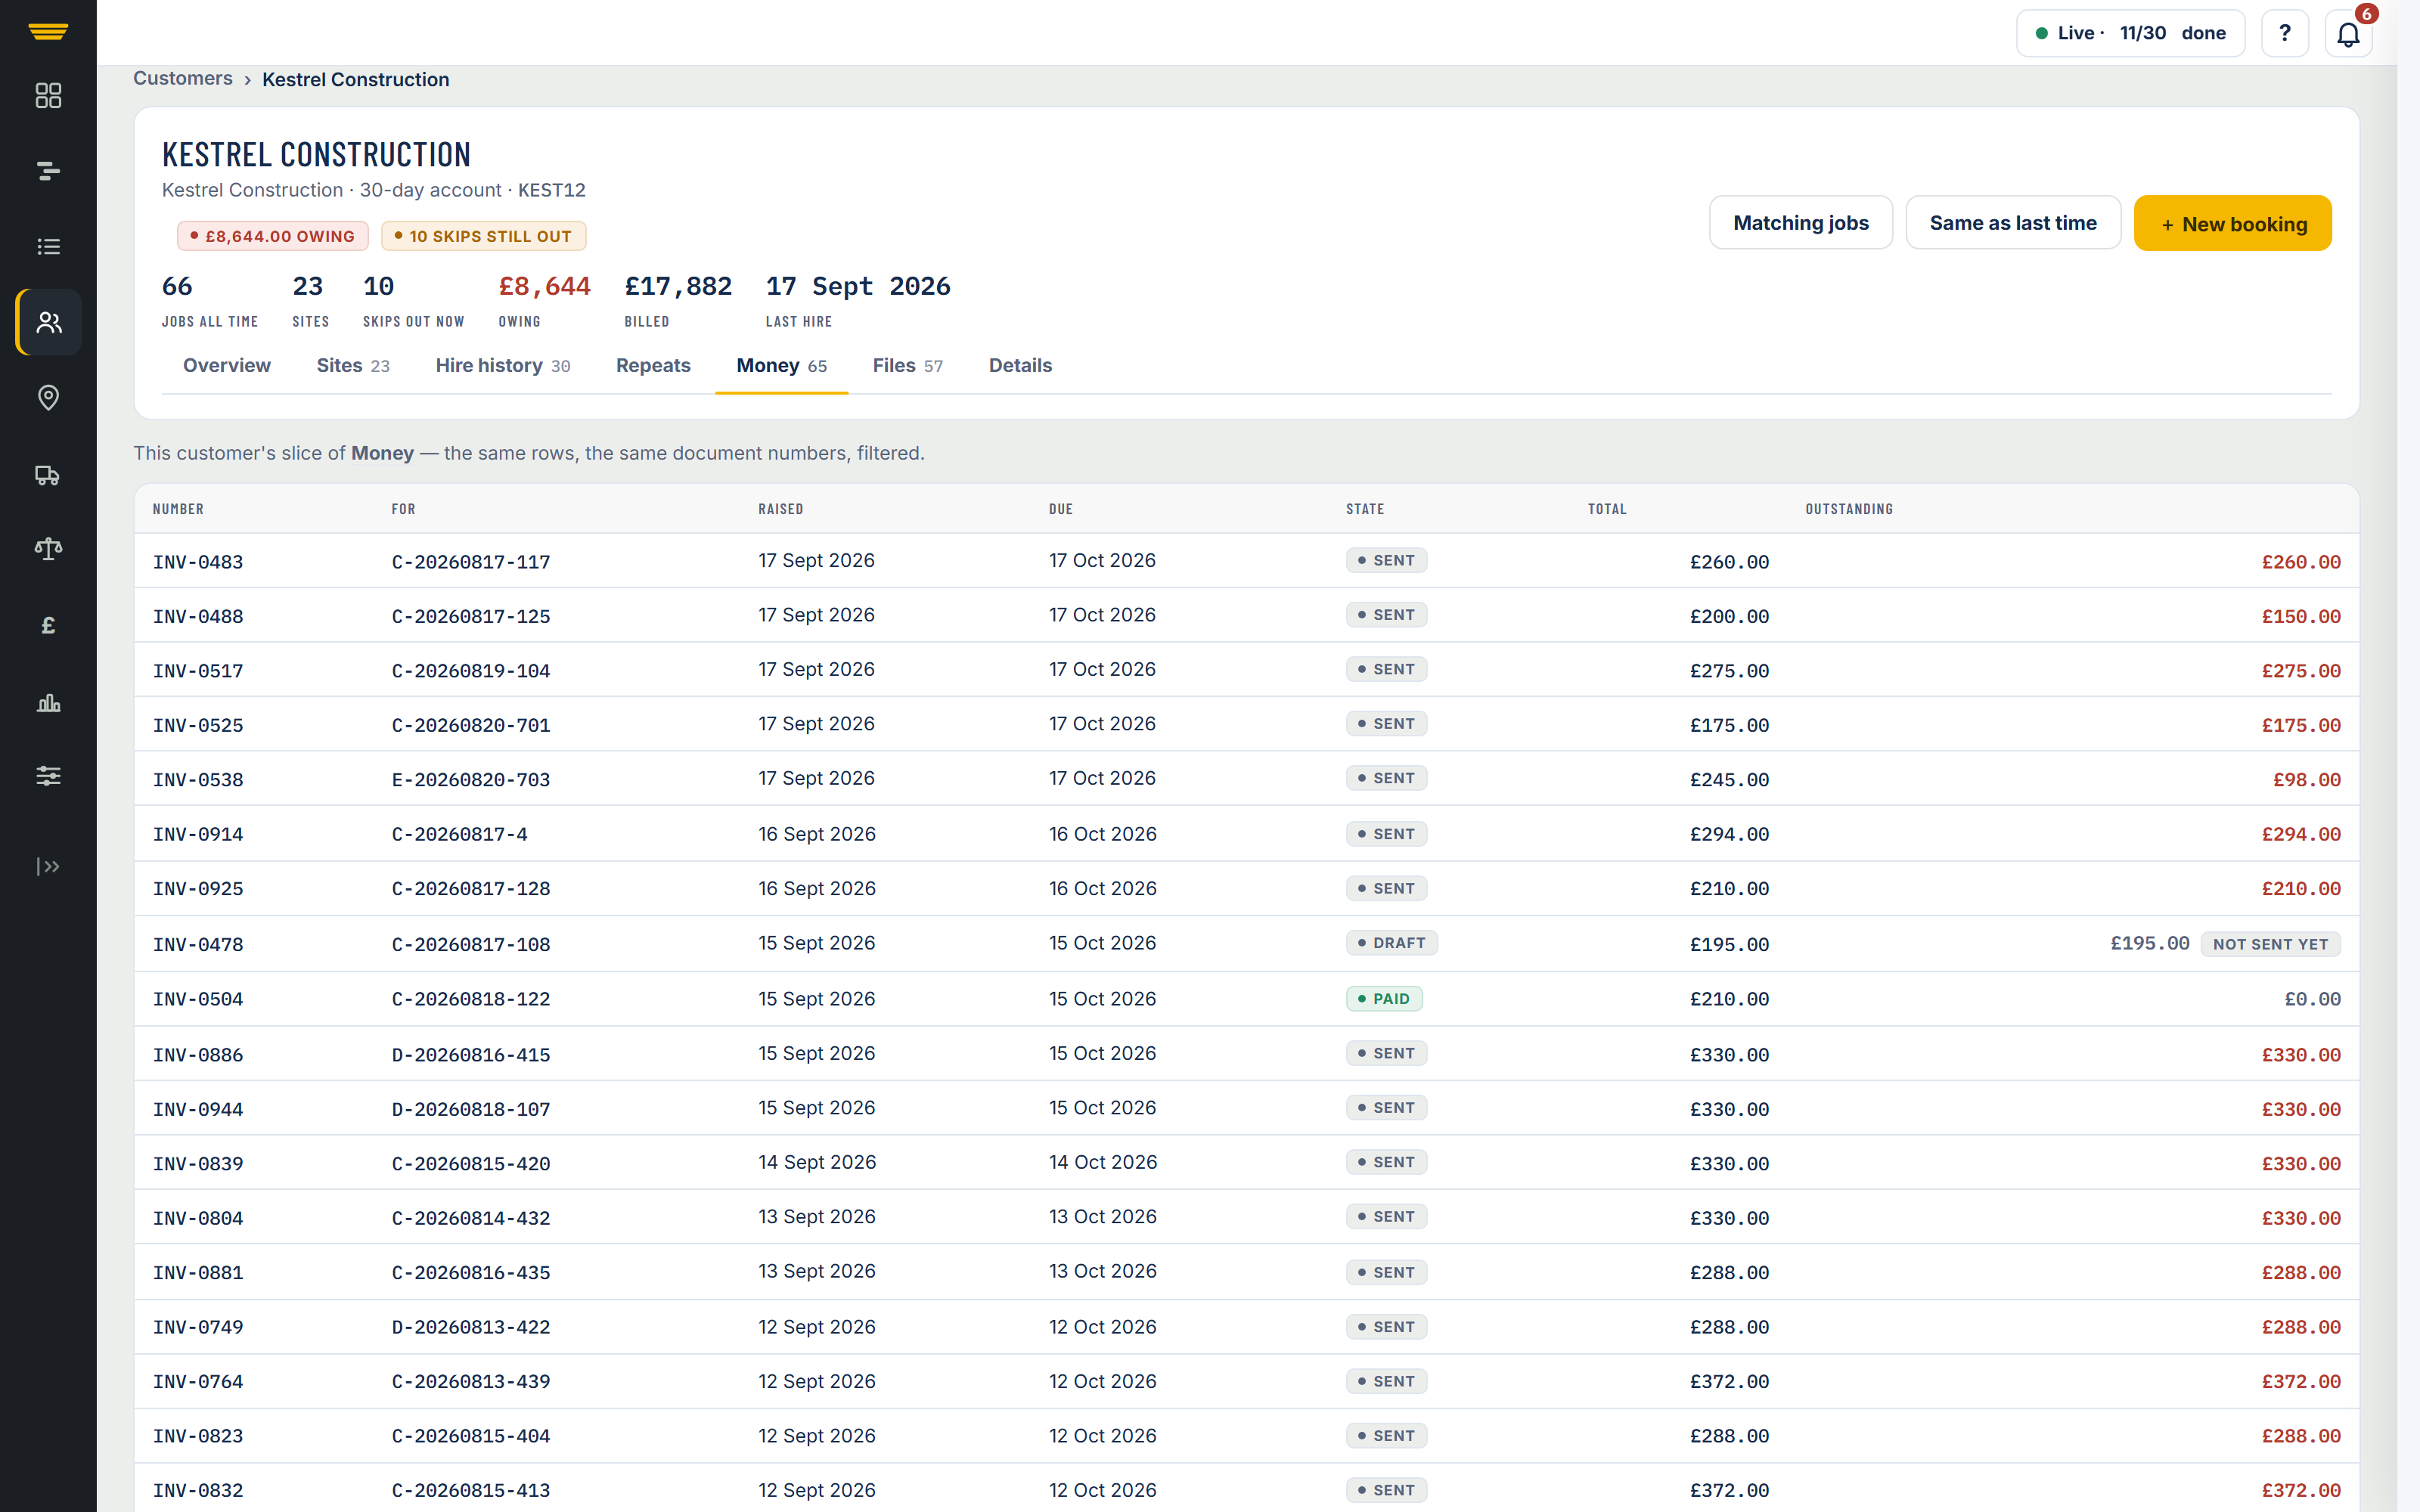Switch to the Files tab
The image size is (2420, 1512).
907,365
